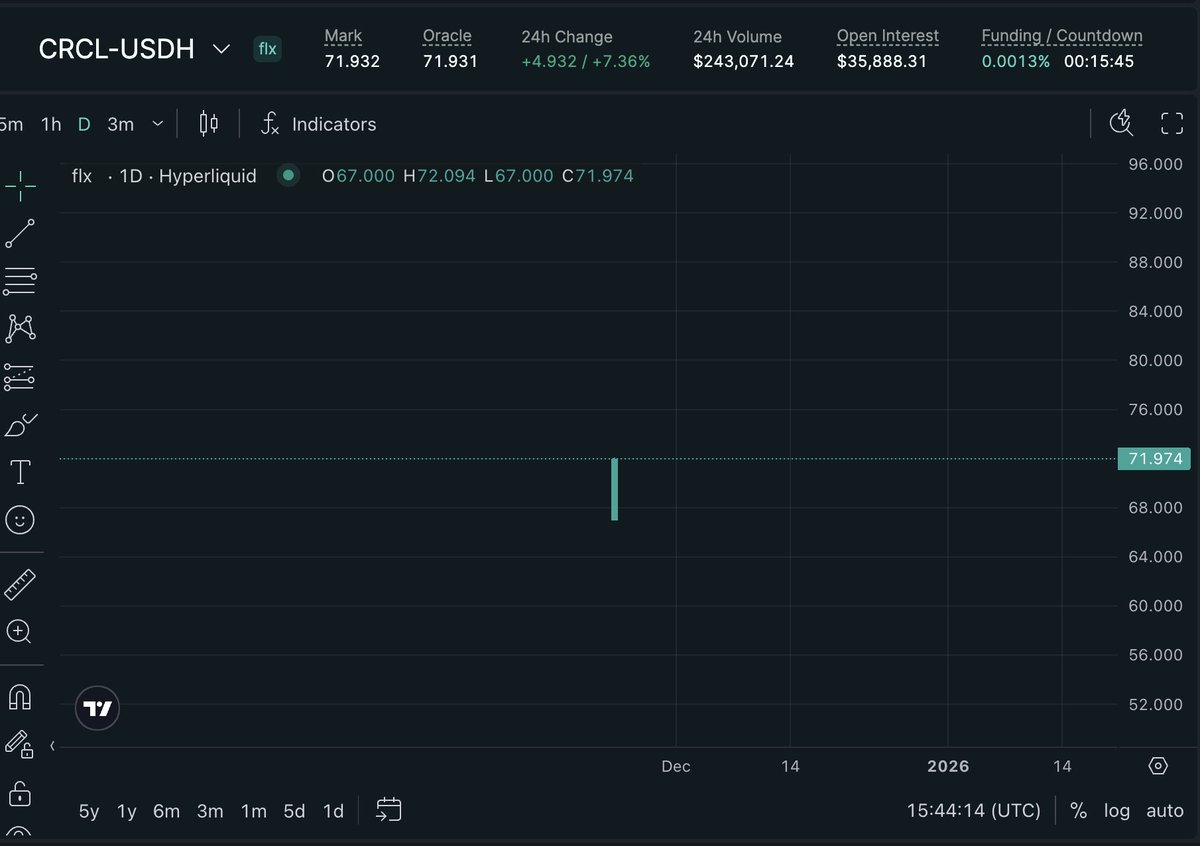1200x846 pixels.
Task: Toggle lock all drawings
Action: point(20,793)
